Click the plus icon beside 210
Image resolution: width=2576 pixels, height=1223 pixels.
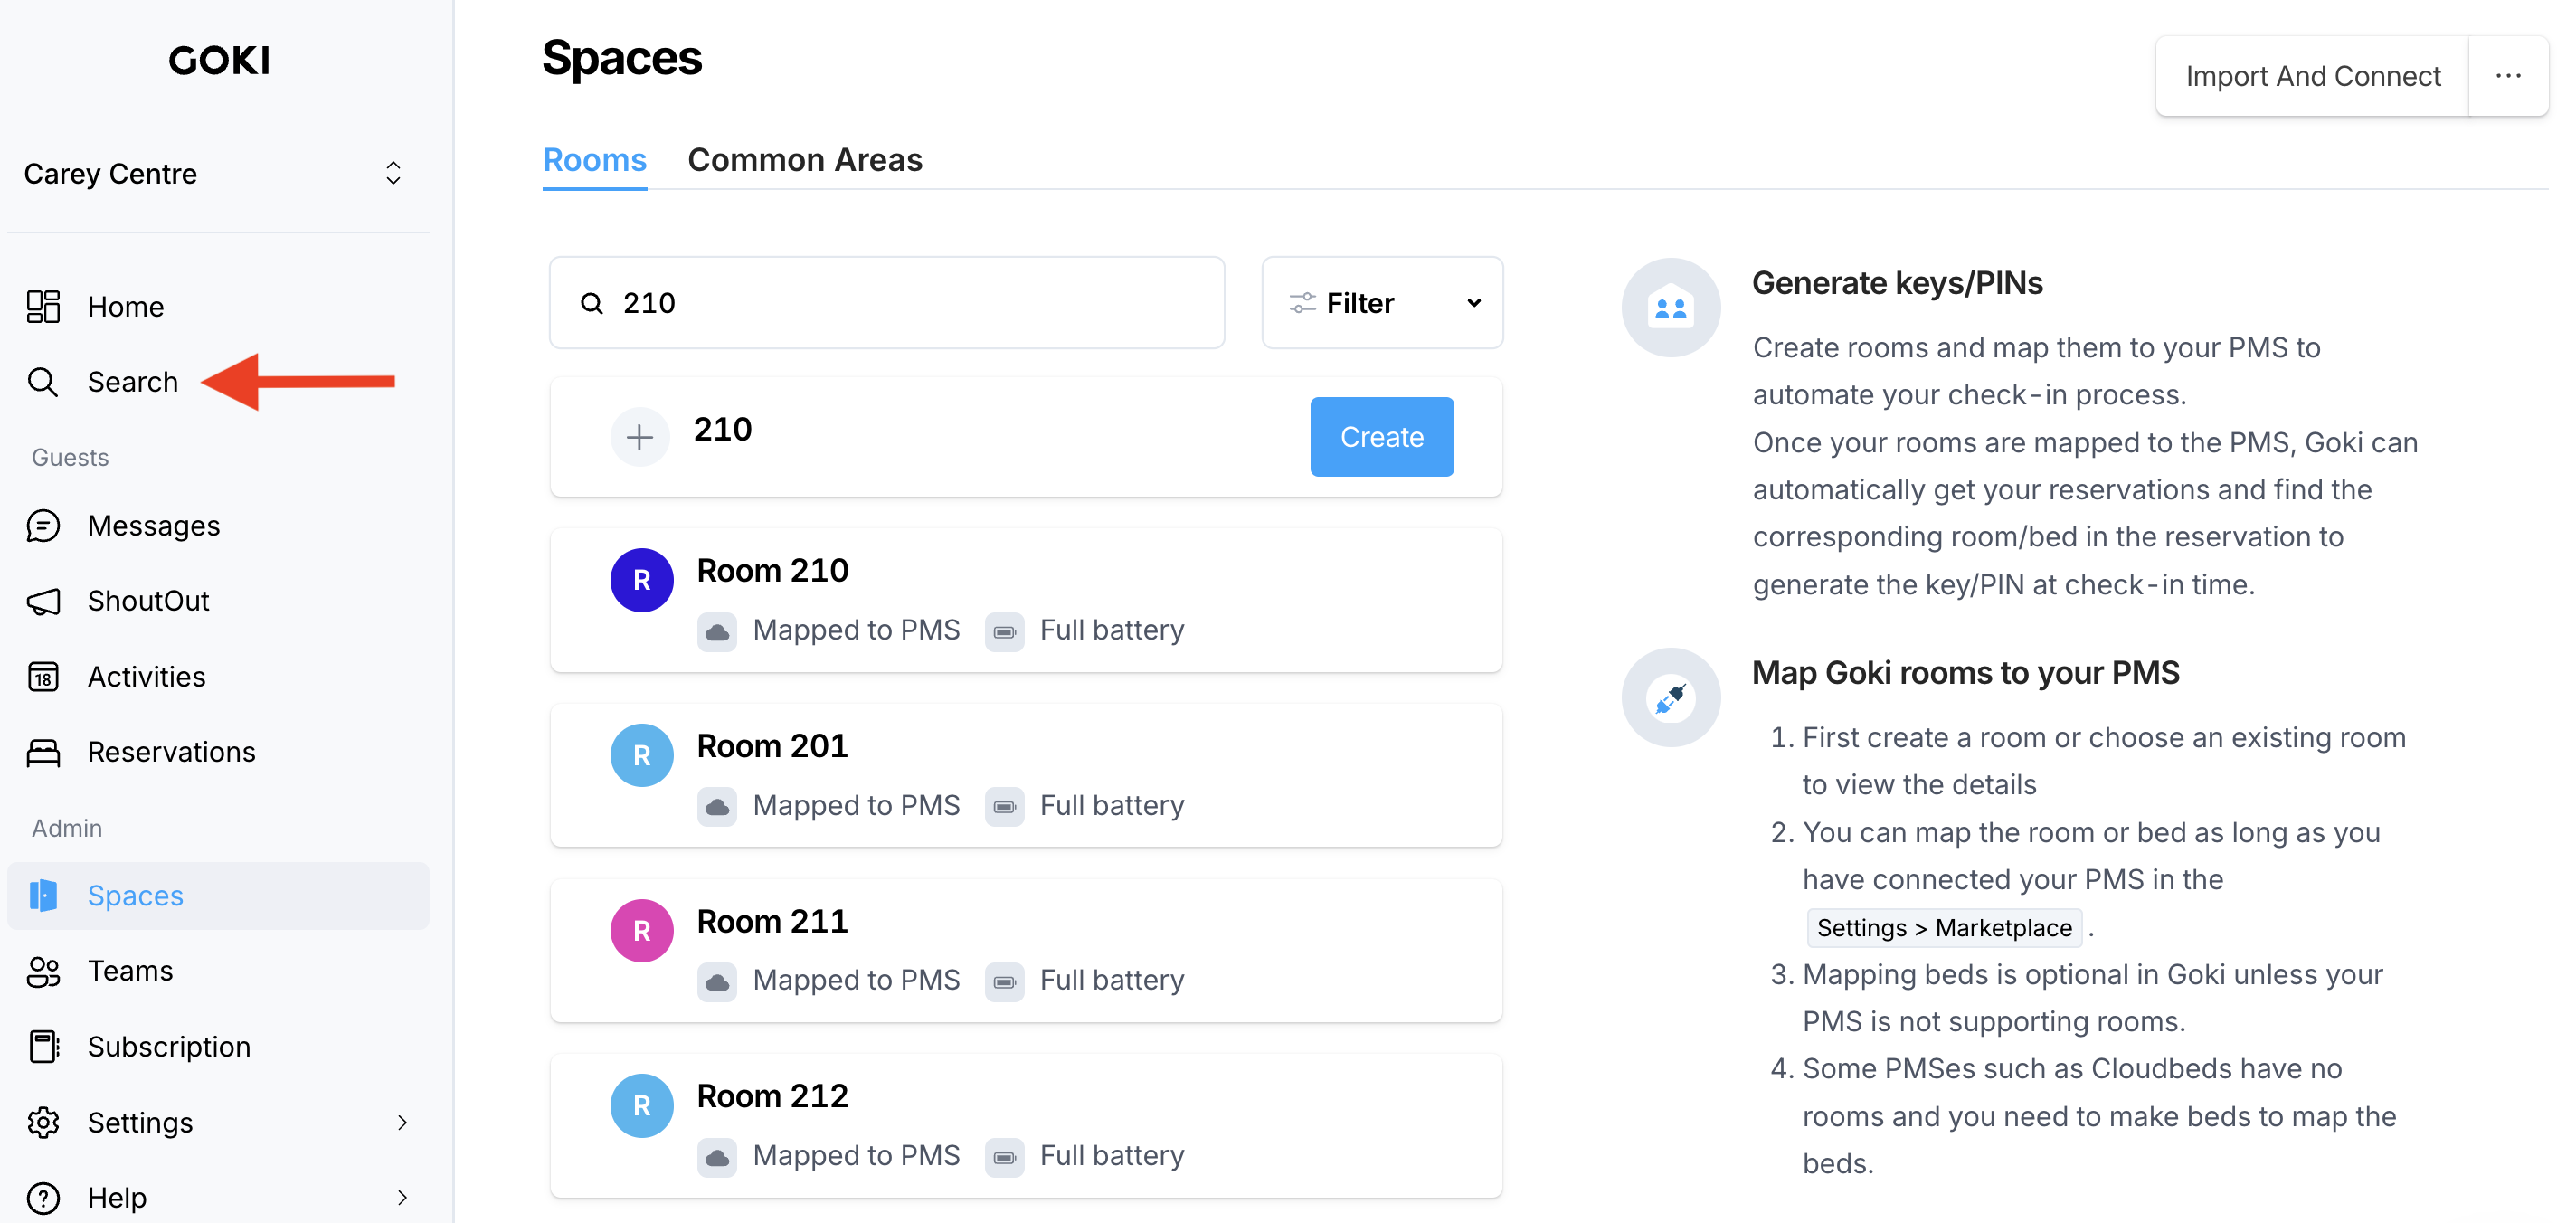(640, 437)
